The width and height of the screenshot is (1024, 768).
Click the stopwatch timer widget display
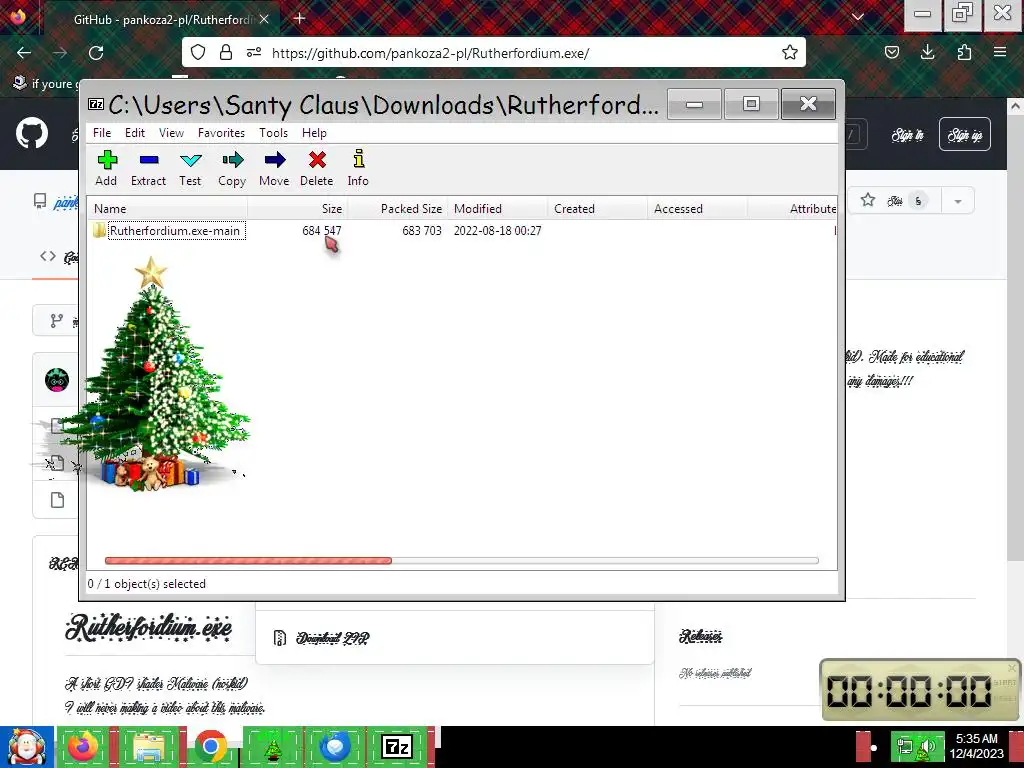909,691
